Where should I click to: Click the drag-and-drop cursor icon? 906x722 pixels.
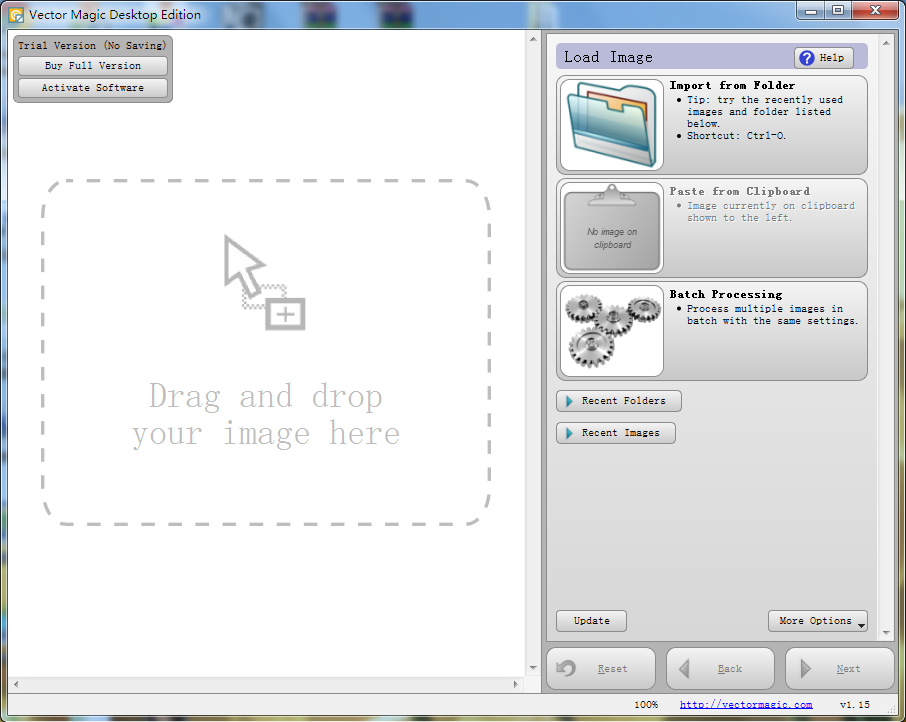(264, 283)
